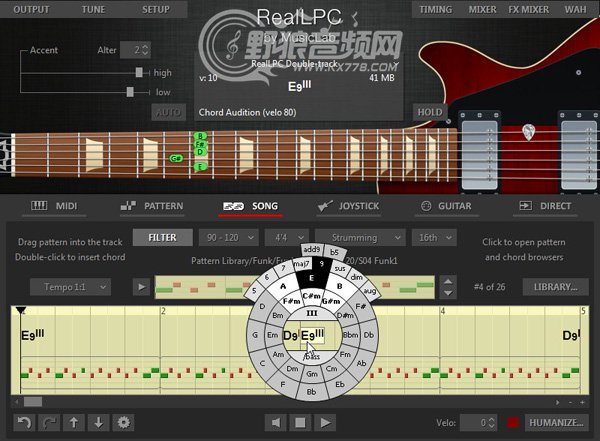Click the E9 chord at track start
The width and height of the screenshot is (600, 441).
(33, 335)
